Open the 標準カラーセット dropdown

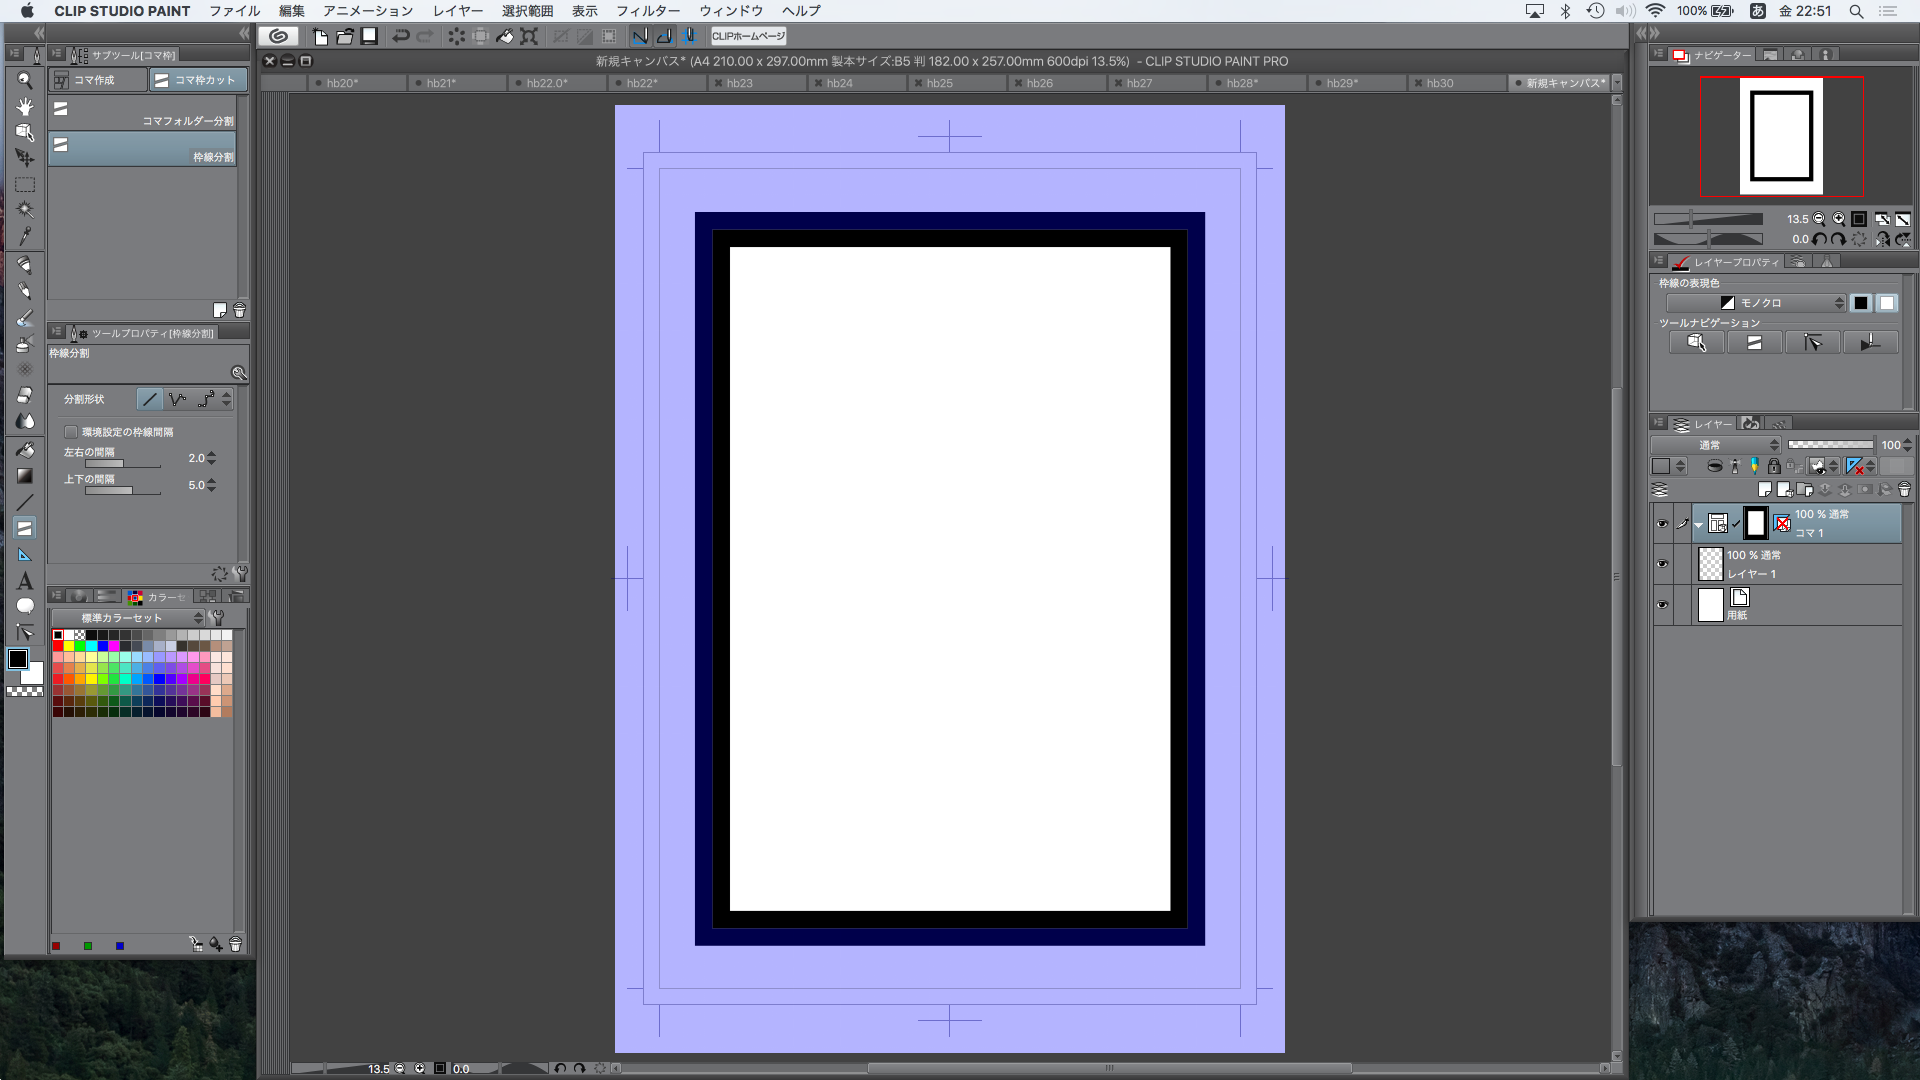coord(129,618)
